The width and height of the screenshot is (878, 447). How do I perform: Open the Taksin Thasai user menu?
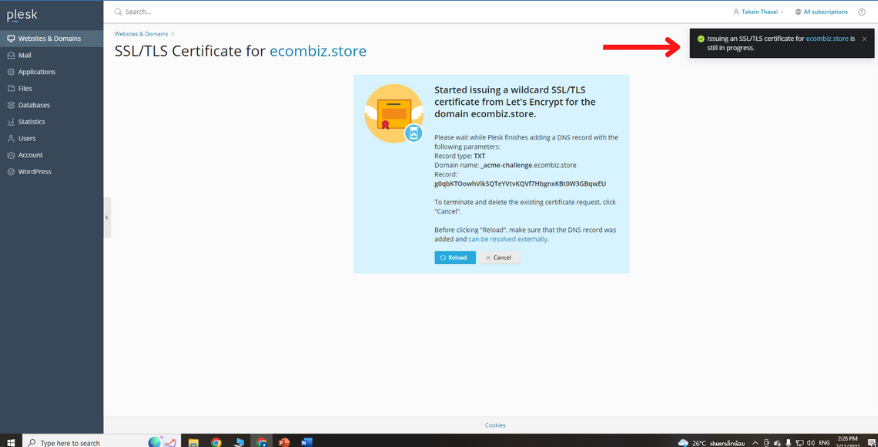coord(758,12)
